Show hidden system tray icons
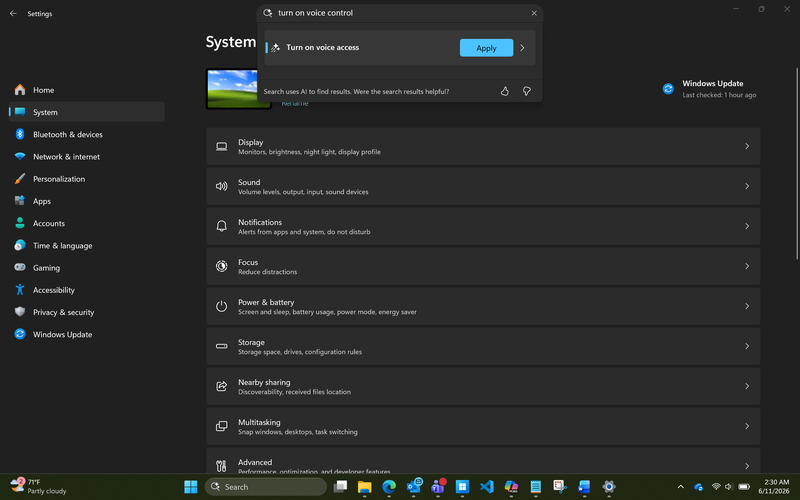Viewport: 800px width, 500px height. tap(680, 487)
